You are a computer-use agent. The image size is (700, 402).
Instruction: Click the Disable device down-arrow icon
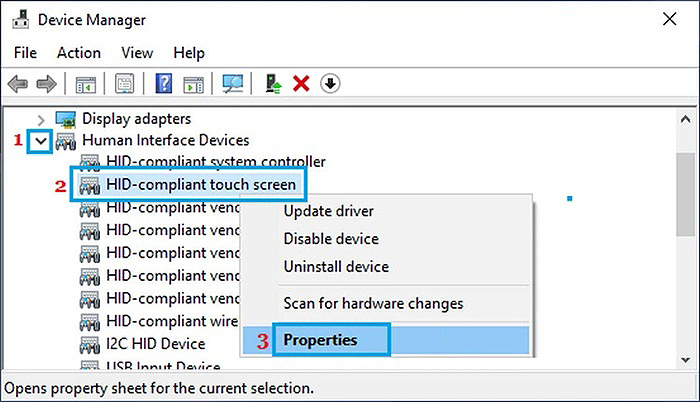(x=329, y=84)
